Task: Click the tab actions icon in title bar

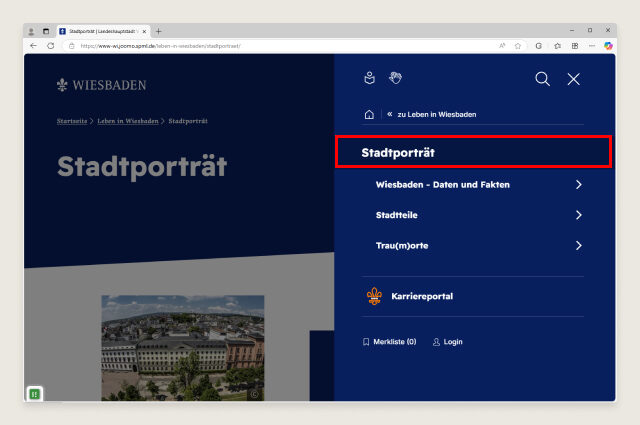Action: point(46,31)
